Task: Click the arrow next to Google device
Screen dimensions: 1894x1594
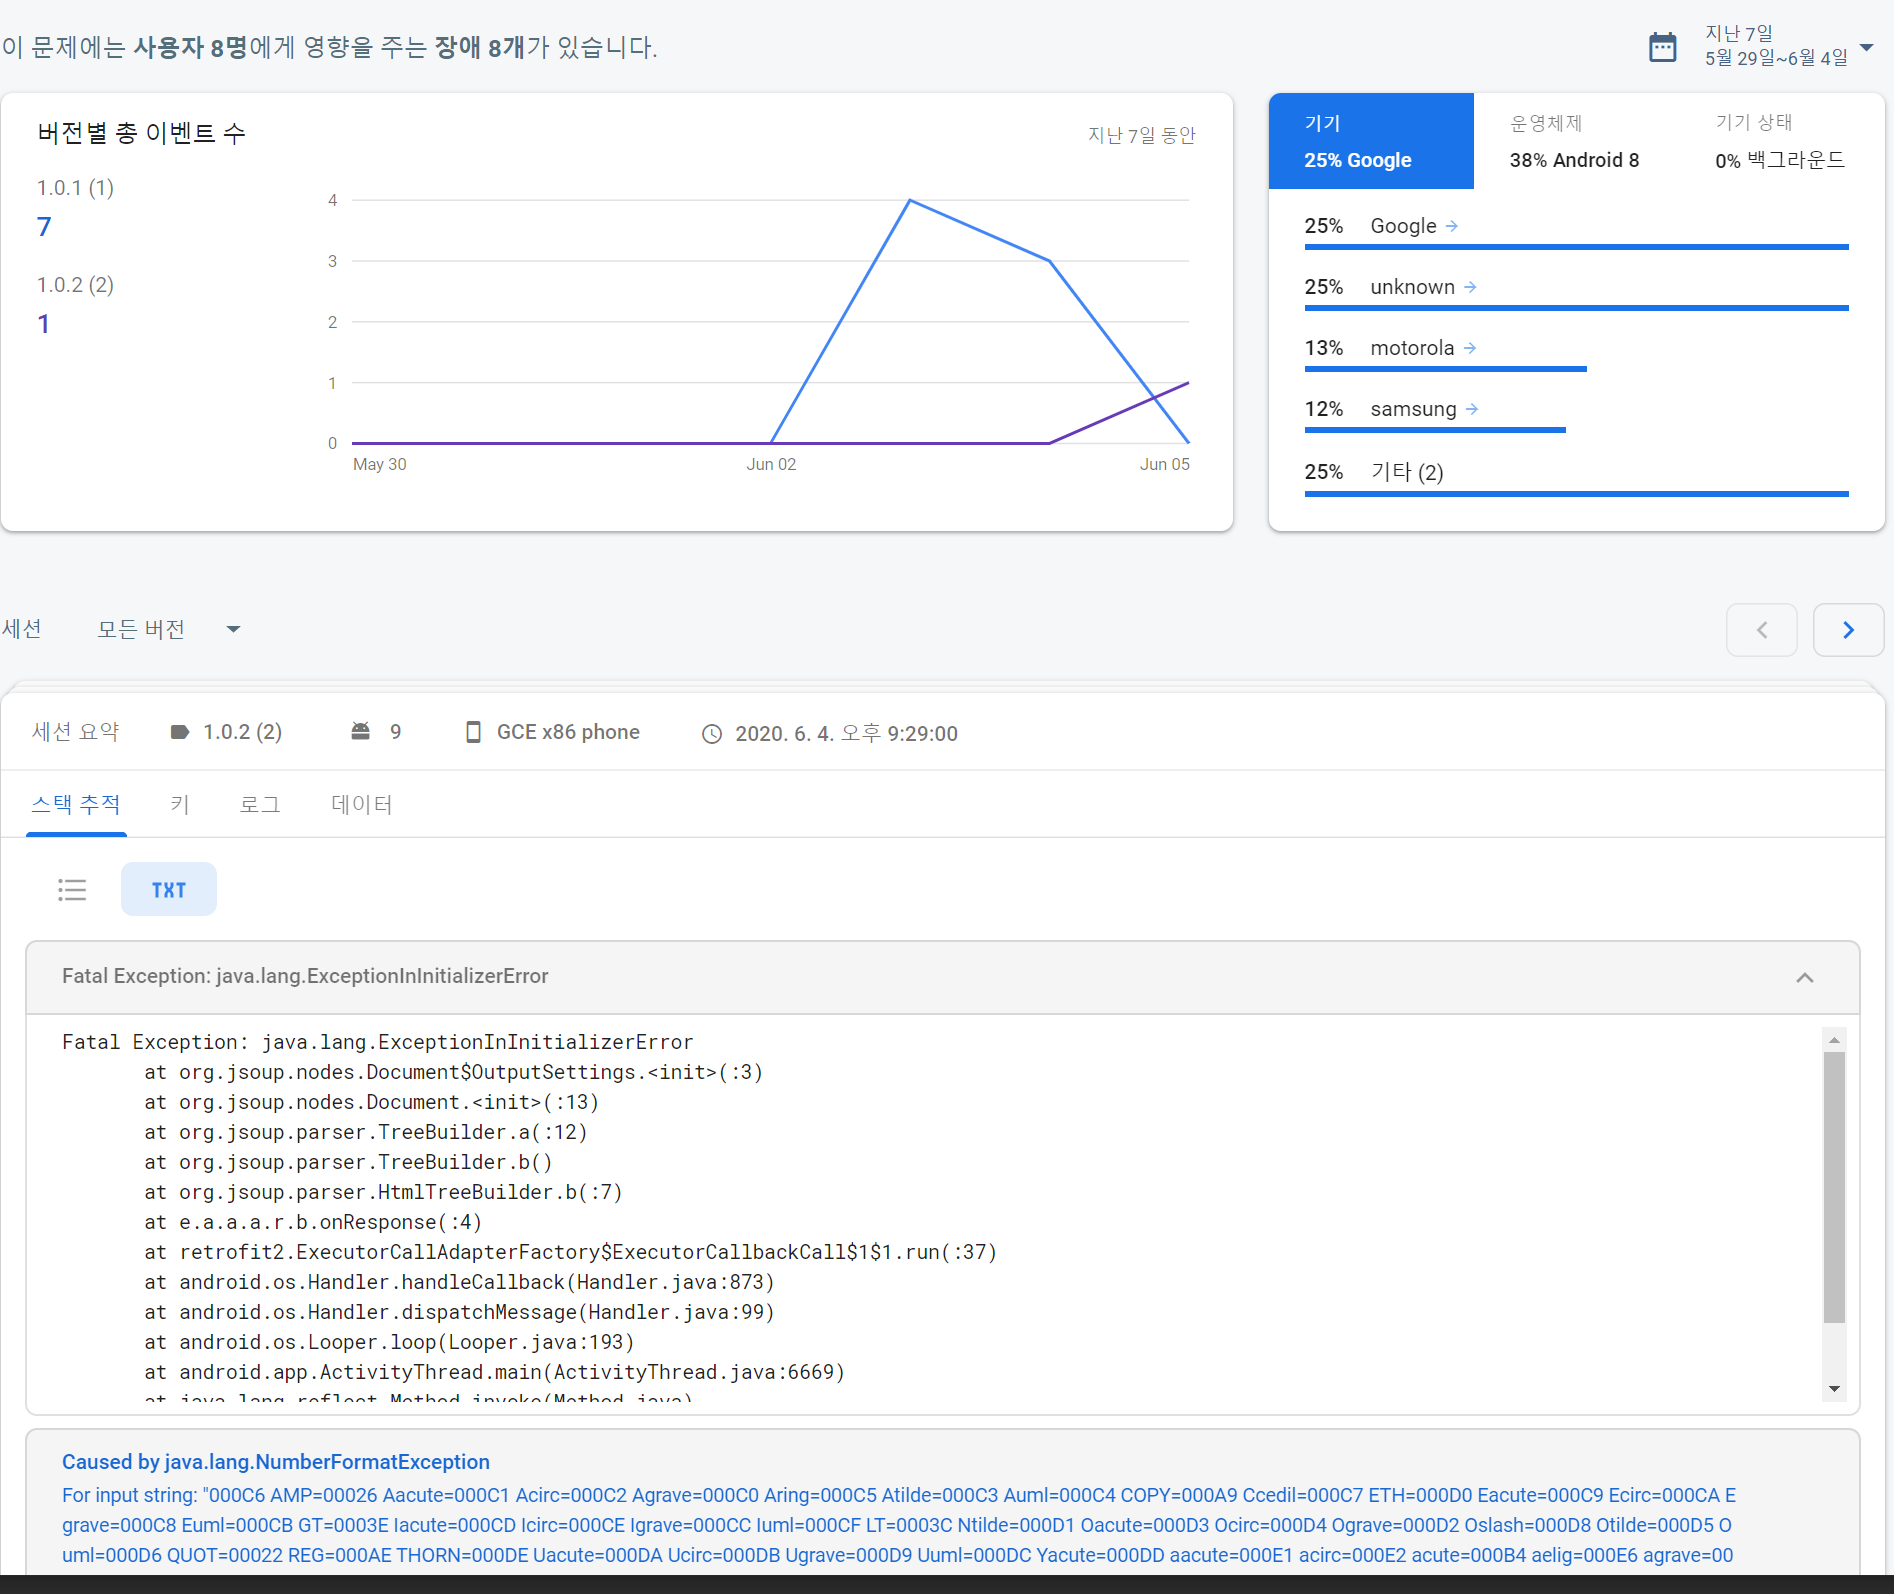Action: [1452, 226]
